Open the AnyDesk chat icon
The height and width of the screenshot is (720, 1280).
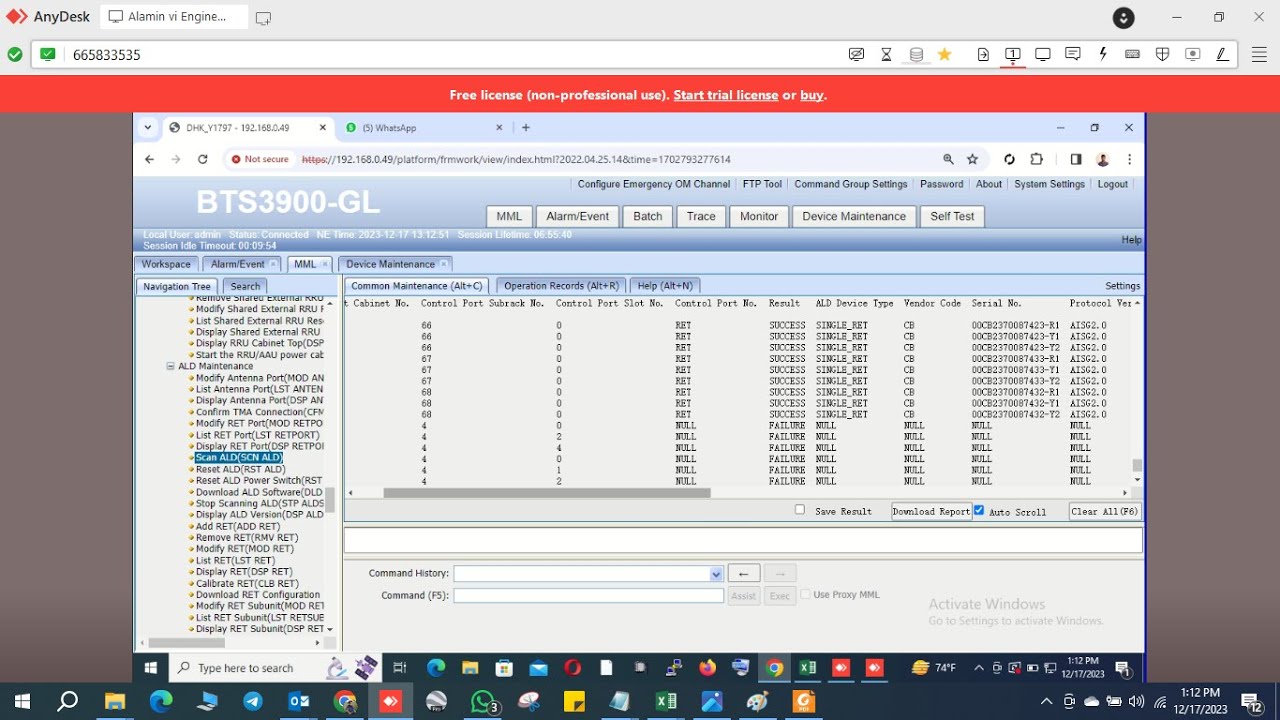[1073, 54]
